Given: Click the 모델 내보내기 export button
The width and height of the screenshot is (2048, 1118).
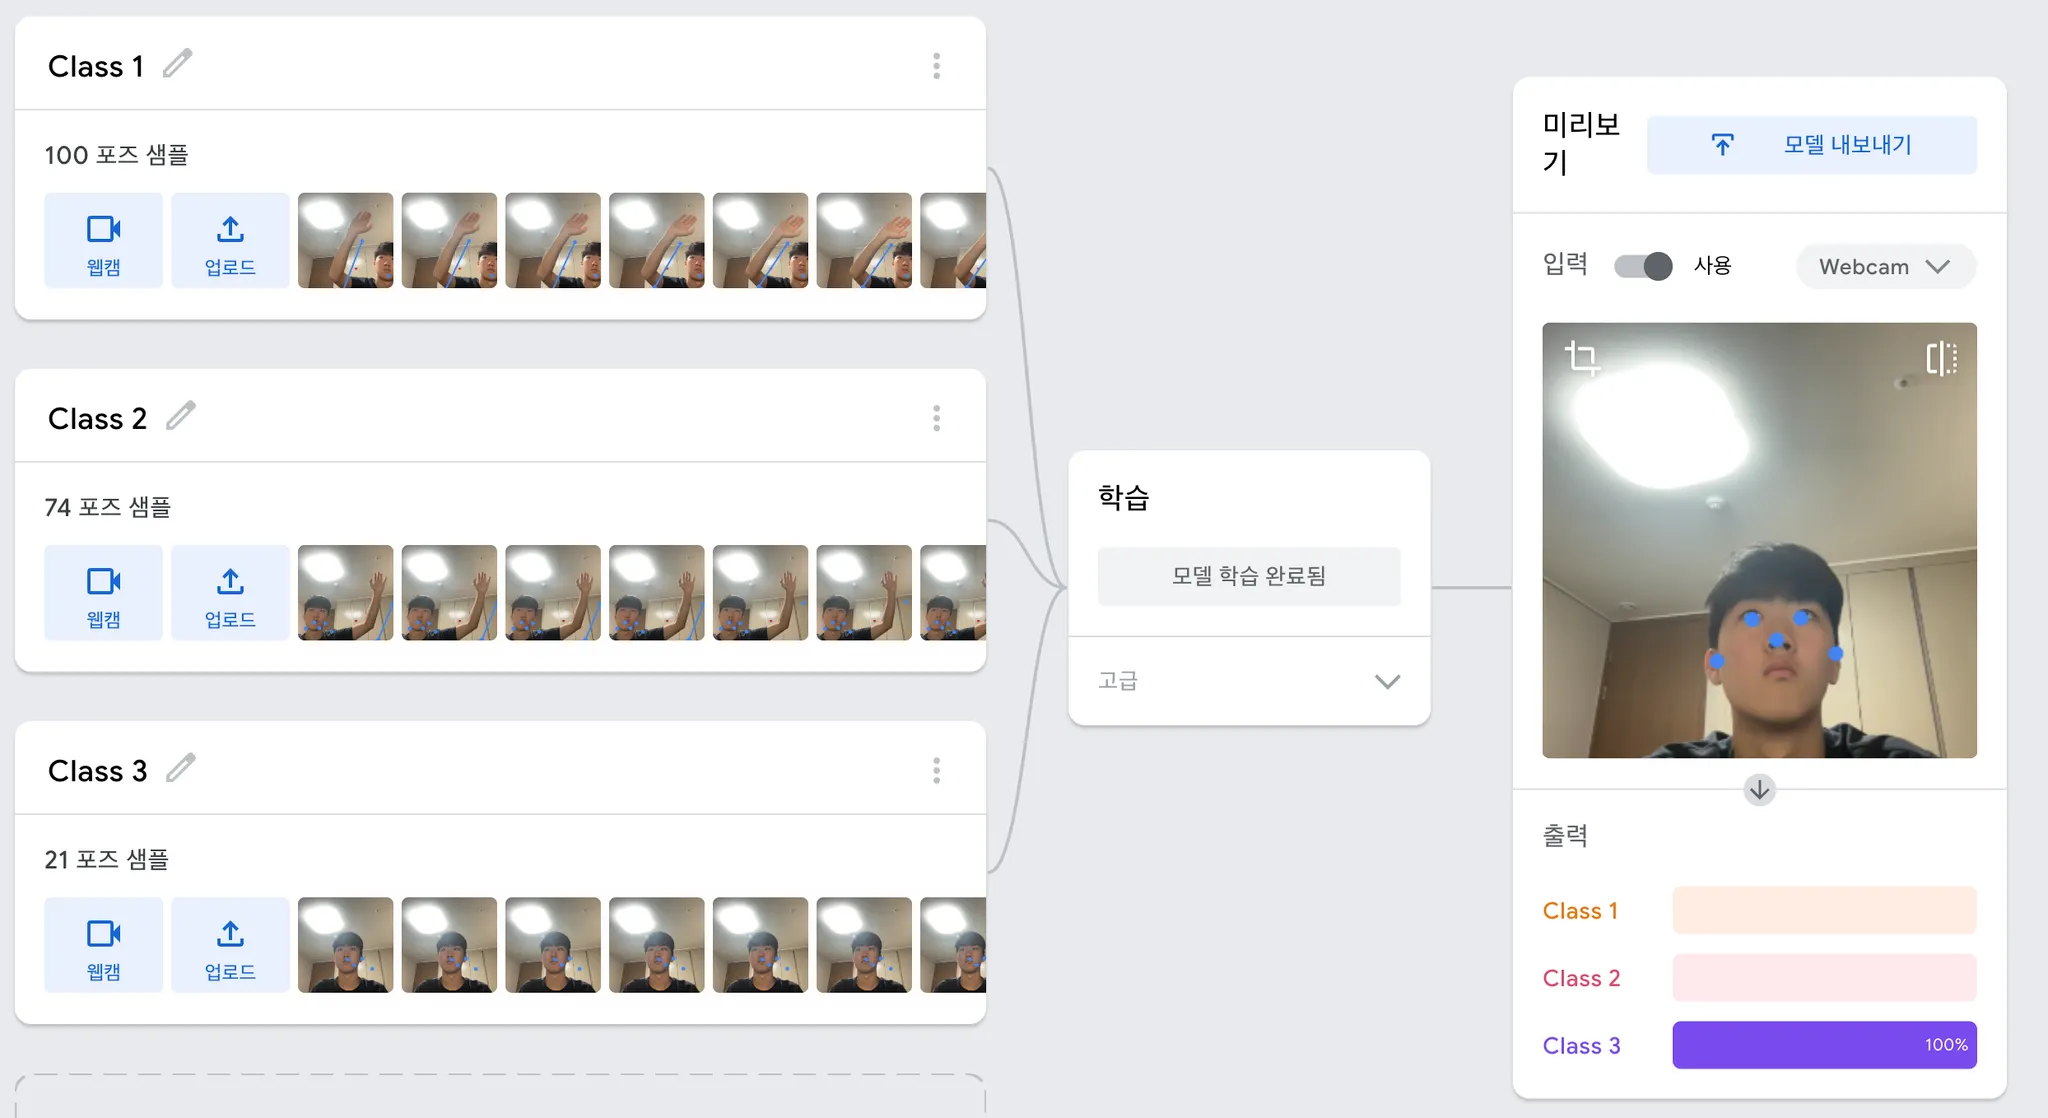Looking at the screenshot, I should click(x=1811, y=145).
